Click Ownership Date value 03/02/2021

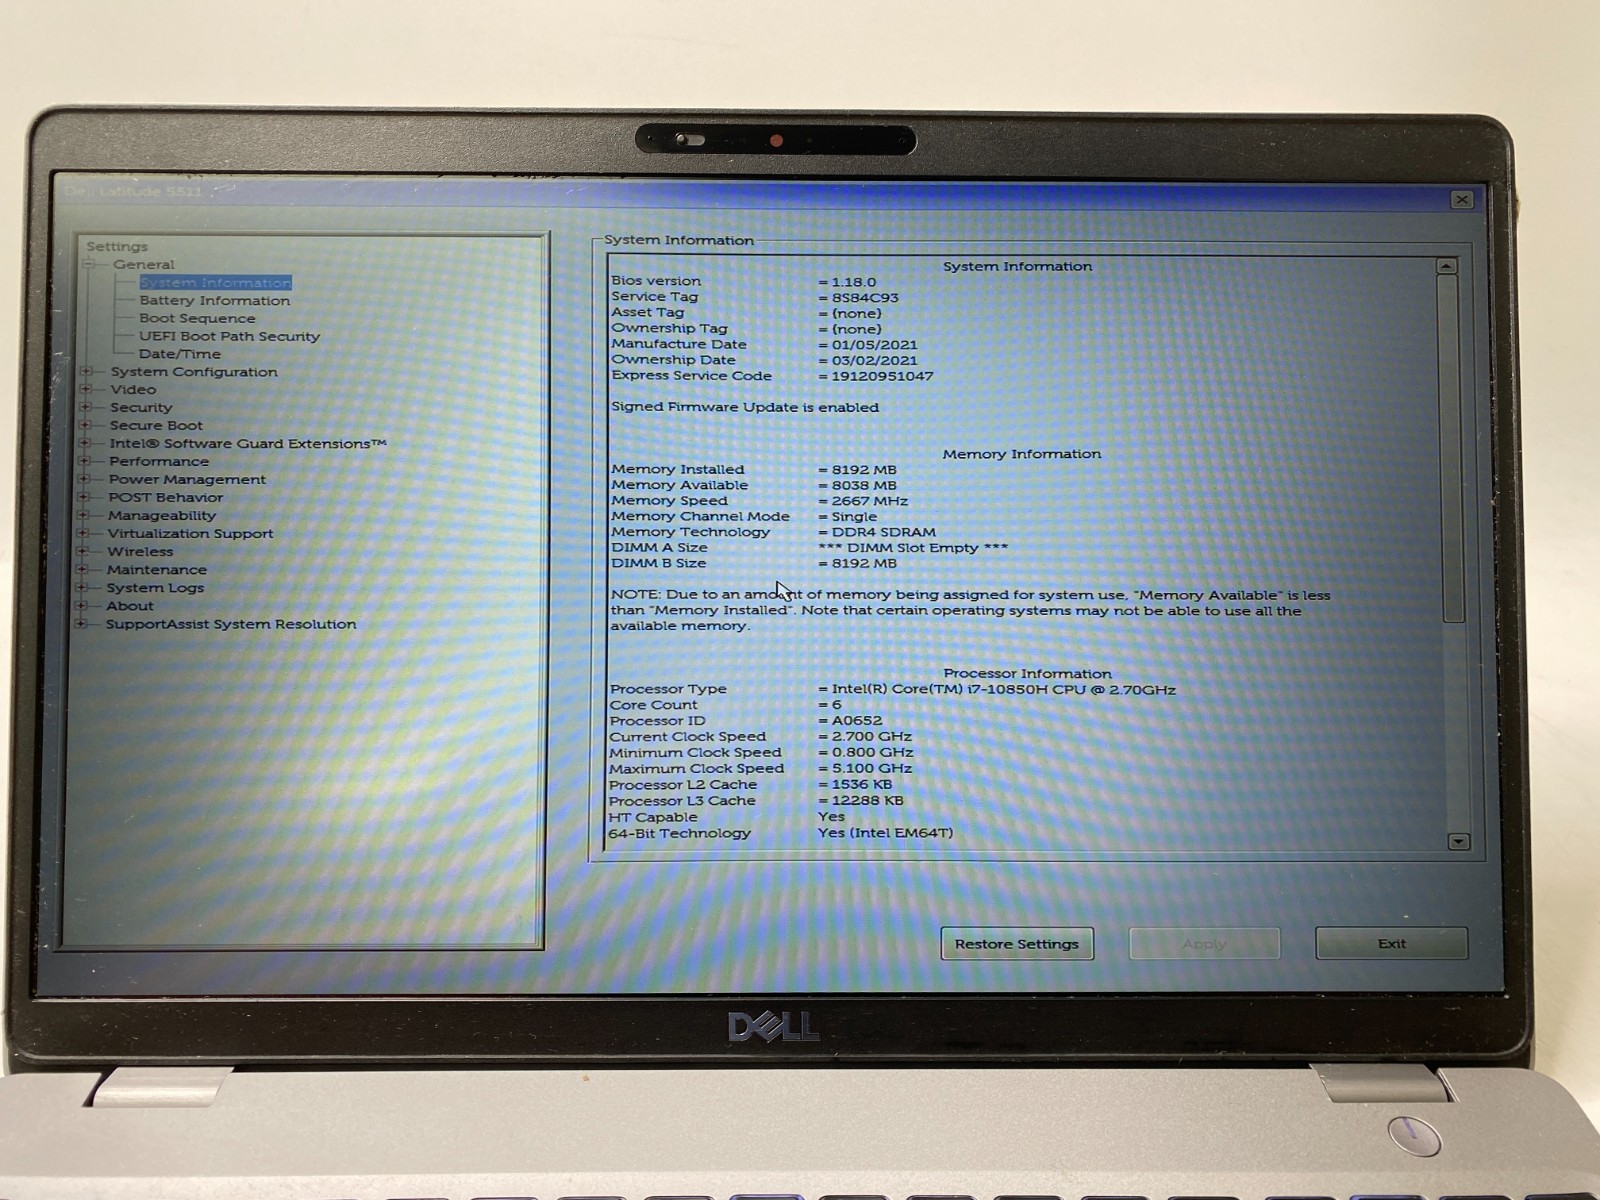pos(874,360)
